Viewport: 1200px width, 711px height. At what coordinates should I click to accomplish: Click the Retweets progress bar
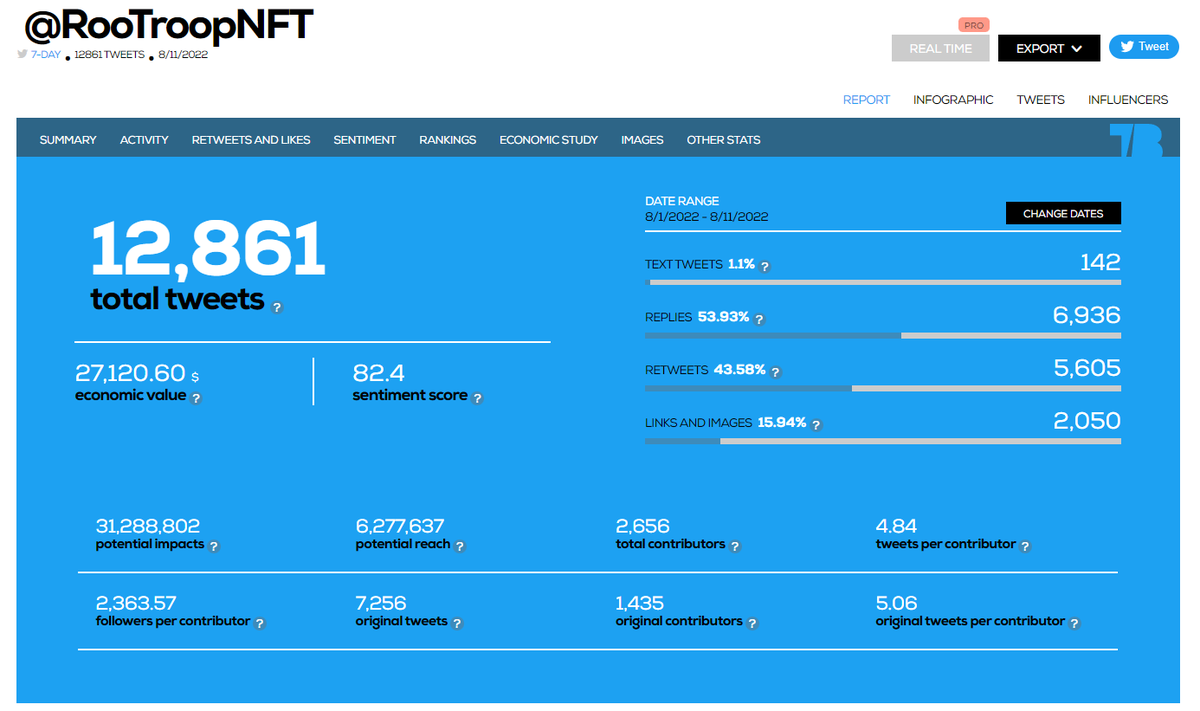883,388
